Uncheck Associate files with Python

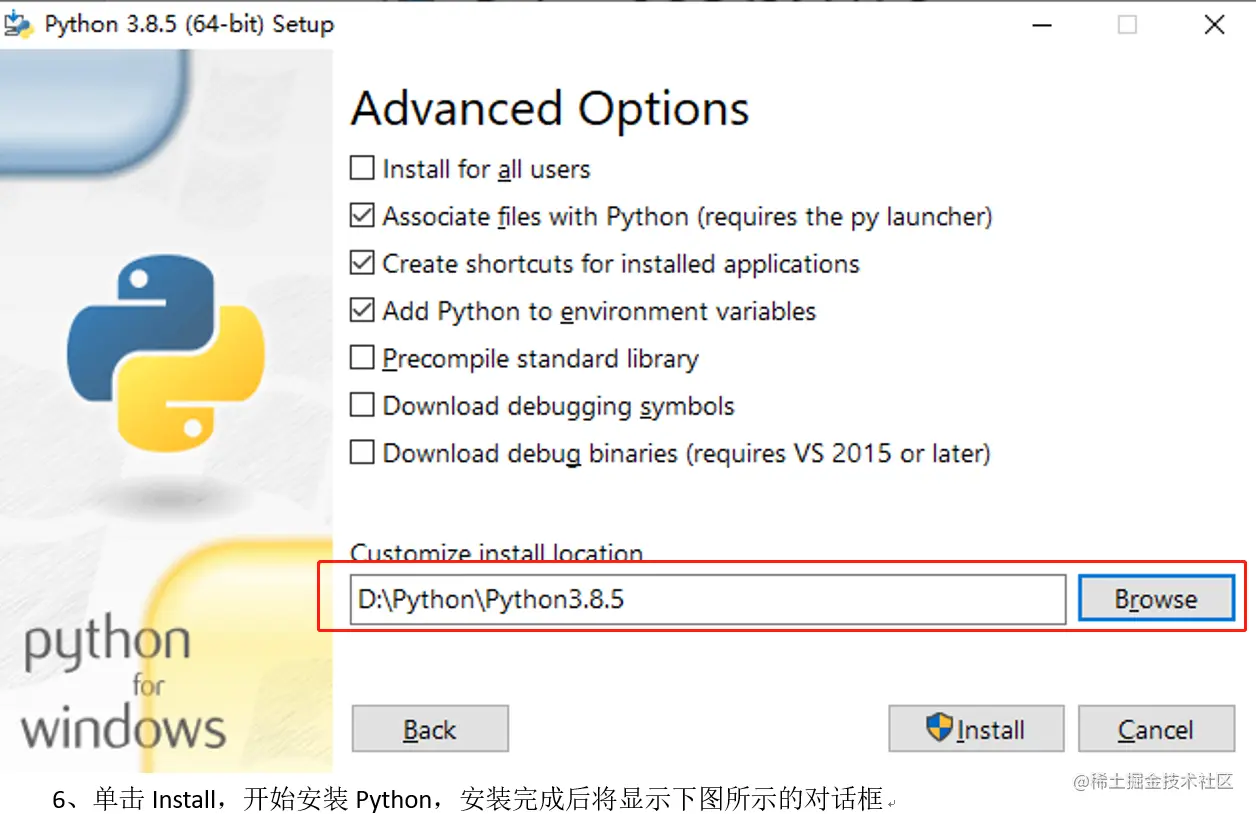click(x=362, y=215)
